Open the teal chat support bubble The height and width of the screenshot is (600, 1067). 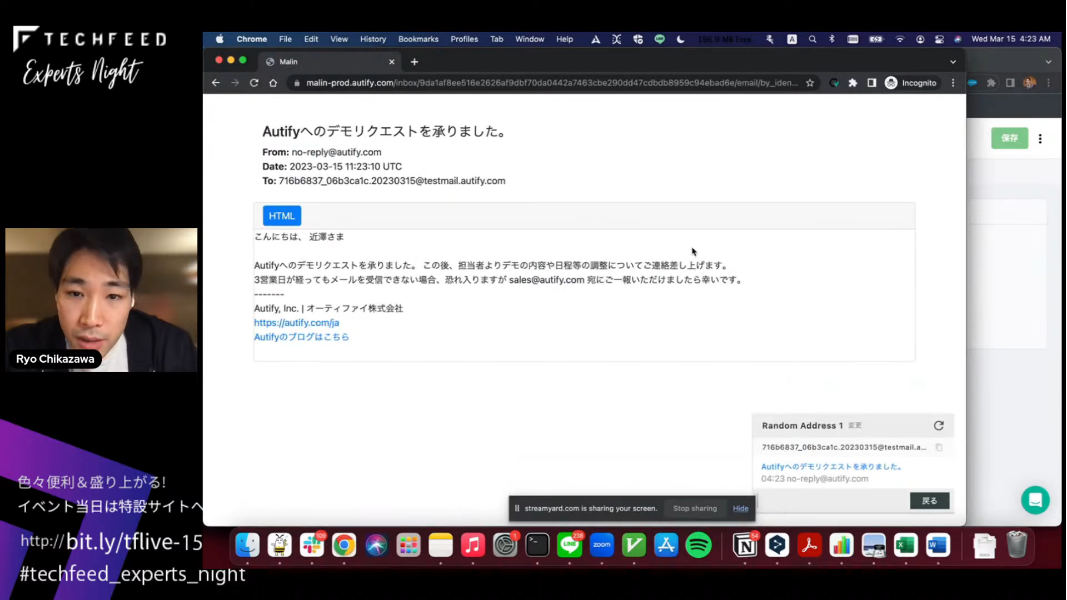[x=1035, y=500]
